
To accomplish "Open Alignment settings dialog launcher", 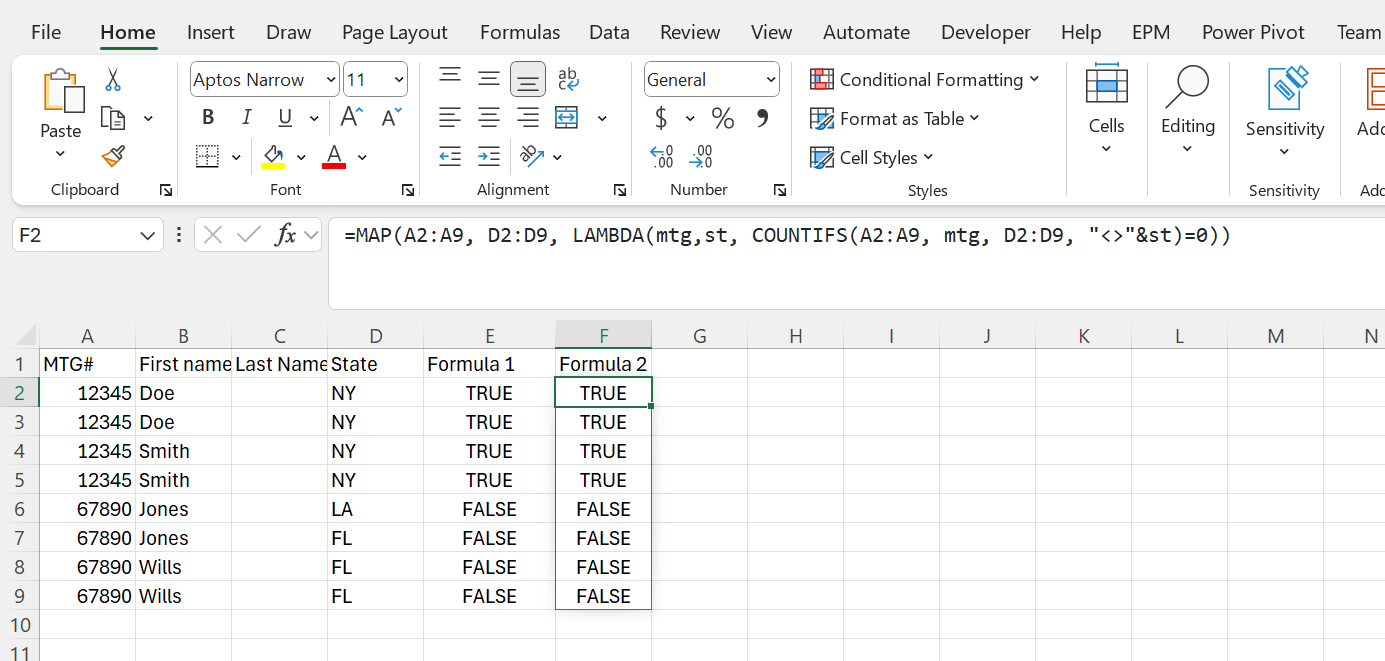I will pos(619,190).
